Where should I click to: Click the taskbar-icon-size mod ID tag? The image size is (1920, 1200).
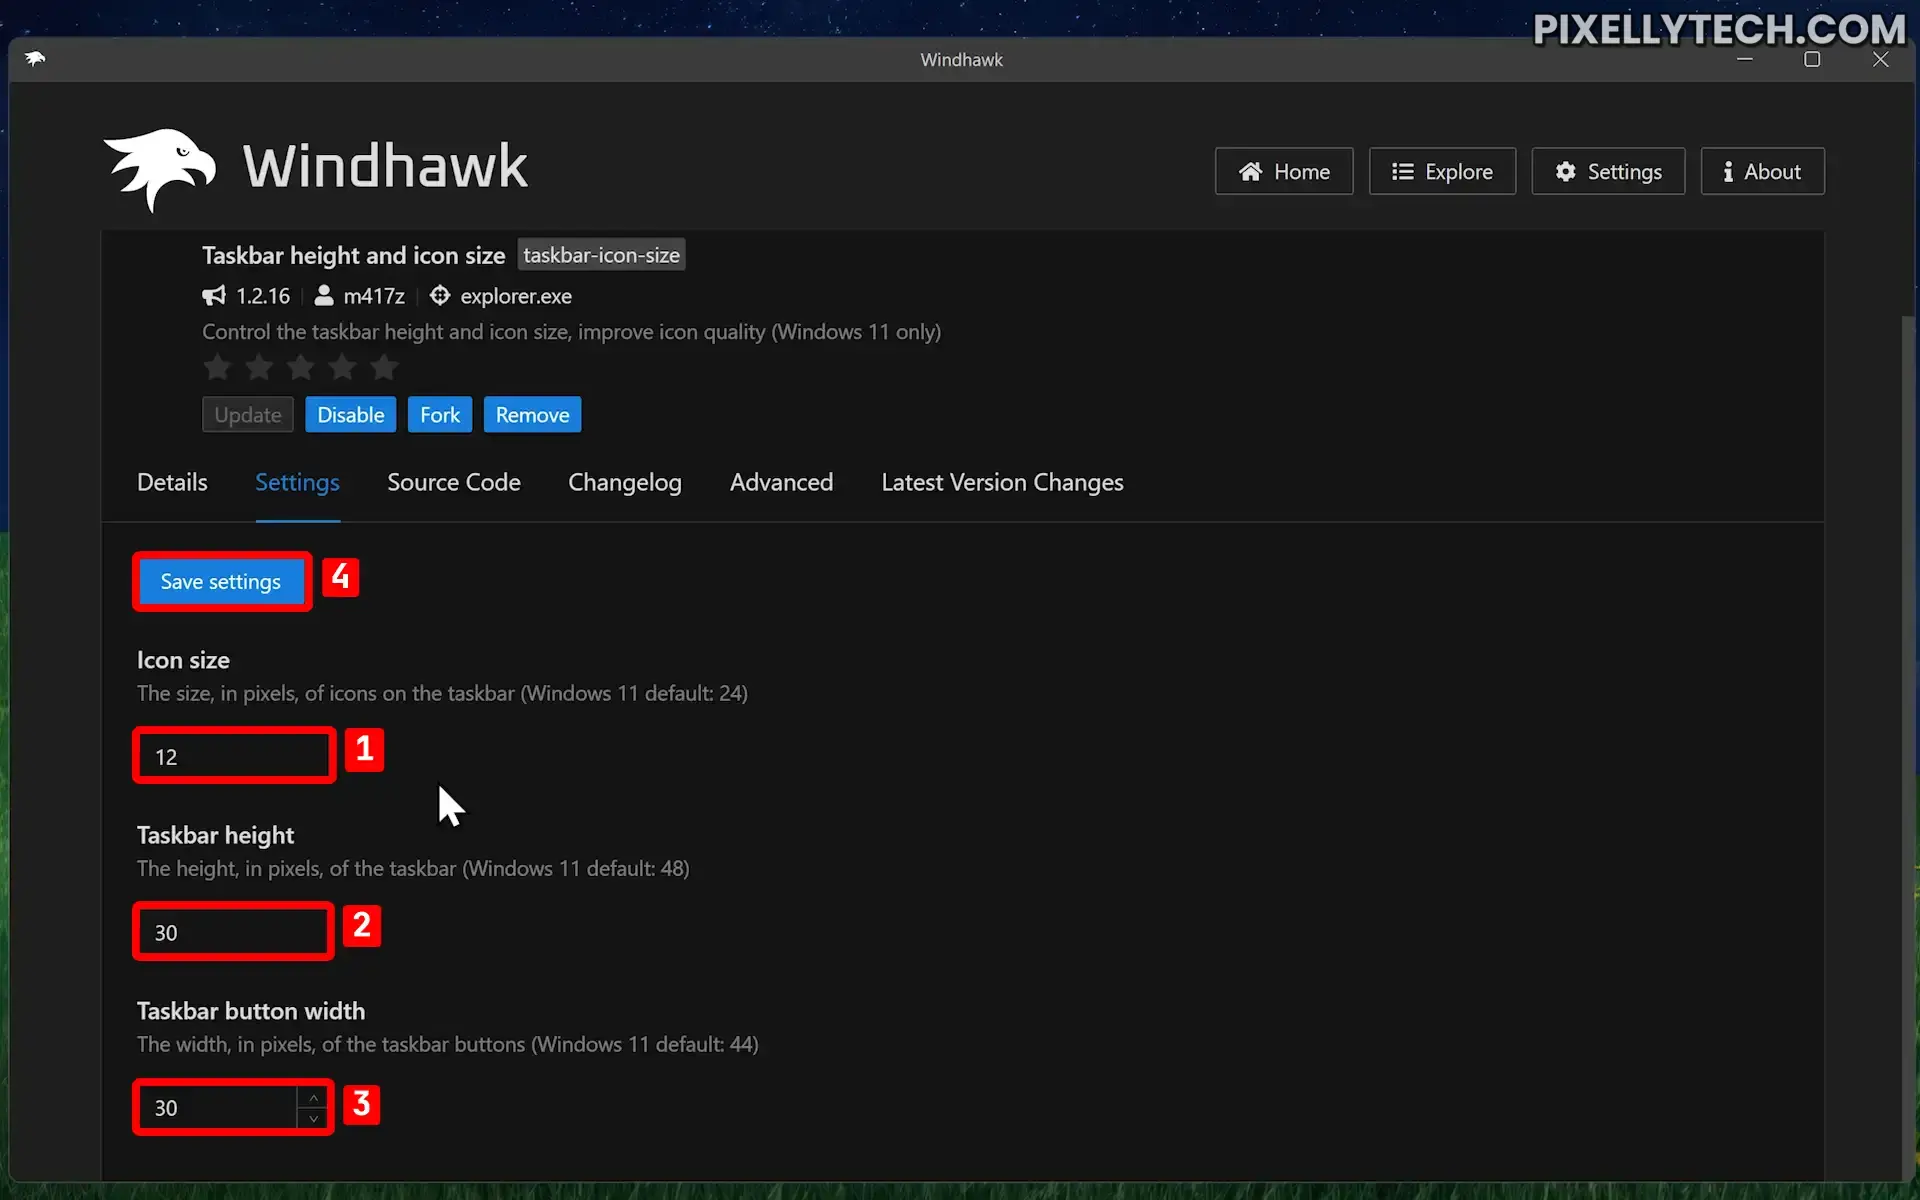click(x=601, y=255)
